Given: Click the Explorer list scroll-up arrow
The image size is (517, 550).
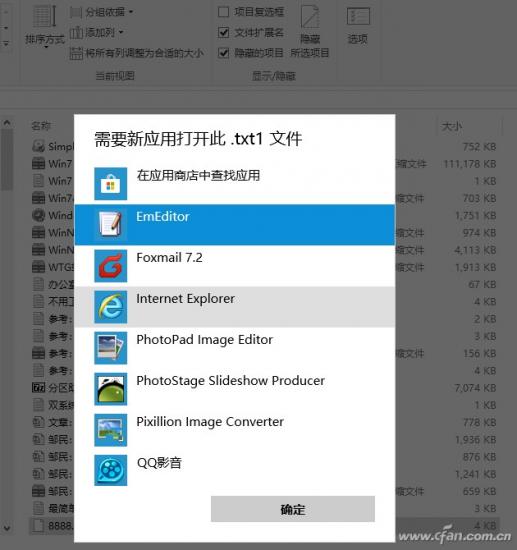Looking at the screenshot, I should point(7,123).
